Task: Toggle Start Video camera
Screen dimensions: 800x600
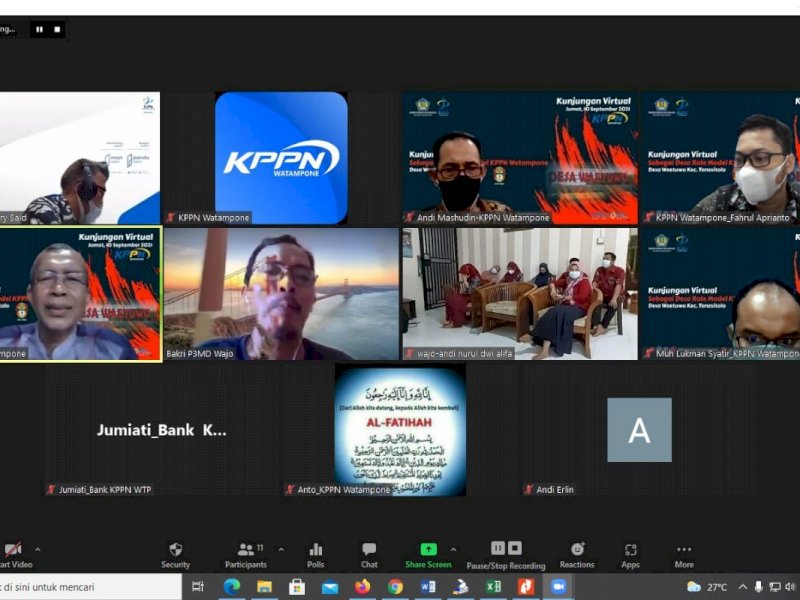Action: click(x=15, y=555)
